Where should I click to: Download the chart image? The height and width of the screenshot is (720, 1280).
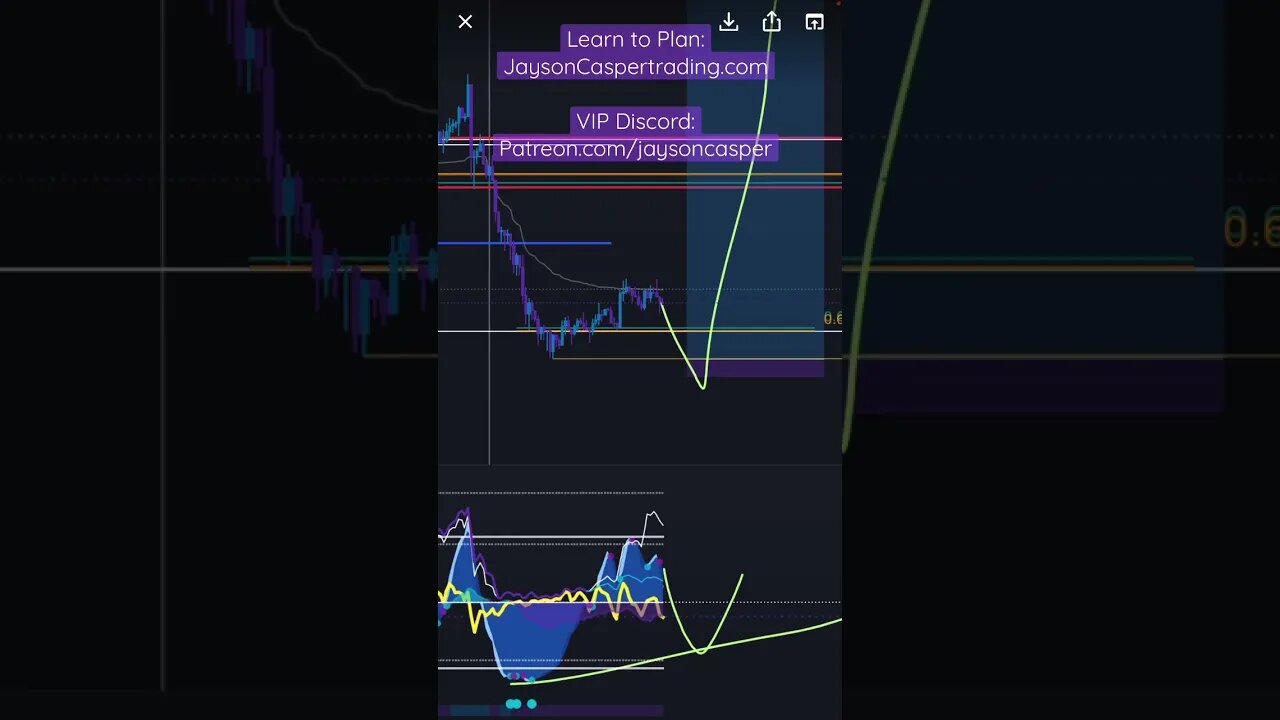(x=729, y=22)
